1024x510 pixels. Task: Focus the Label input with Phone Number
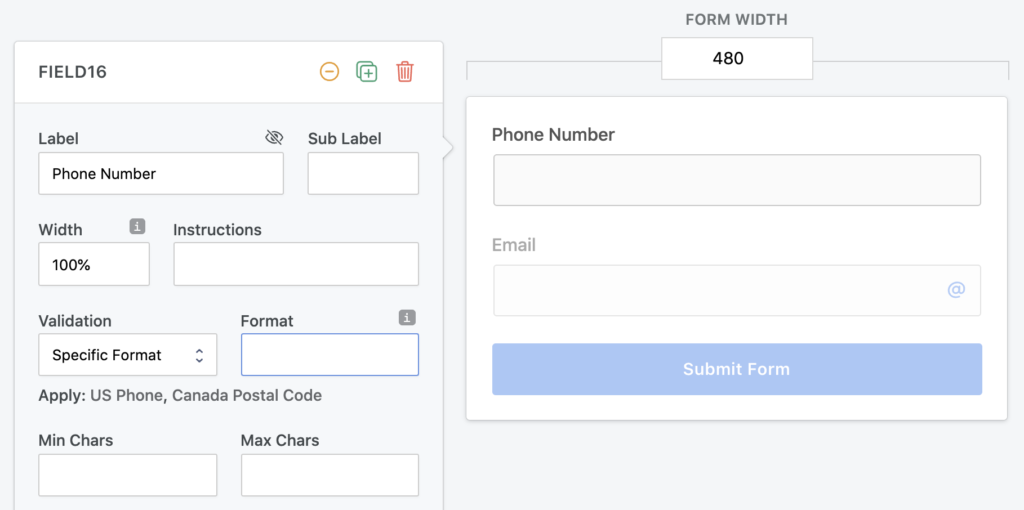click(x=161, y=174)
